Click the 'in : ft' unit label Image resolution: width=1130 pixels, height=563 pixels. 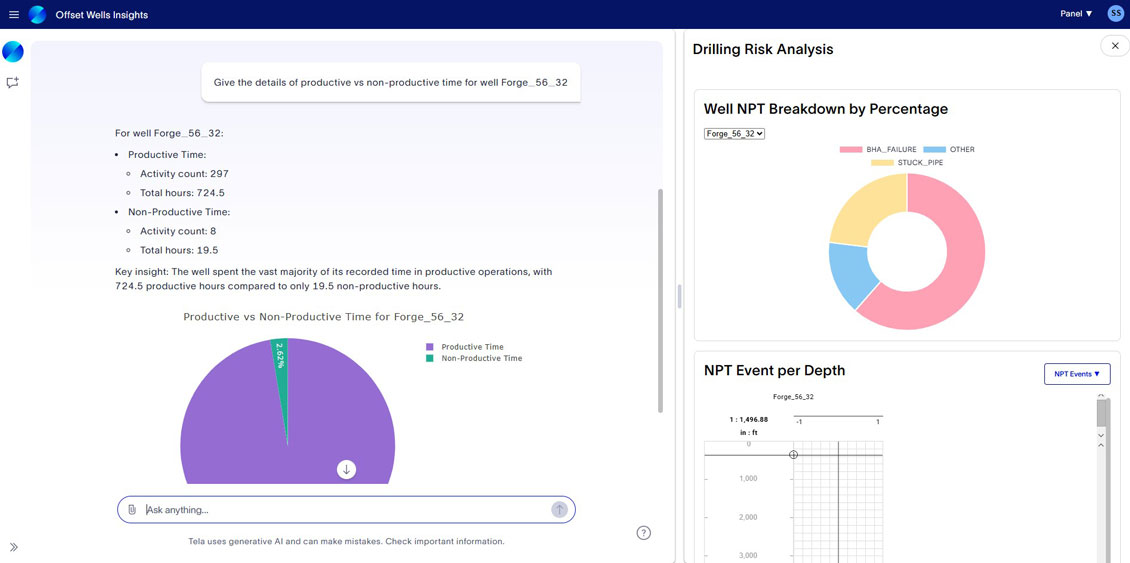[747, 433]
